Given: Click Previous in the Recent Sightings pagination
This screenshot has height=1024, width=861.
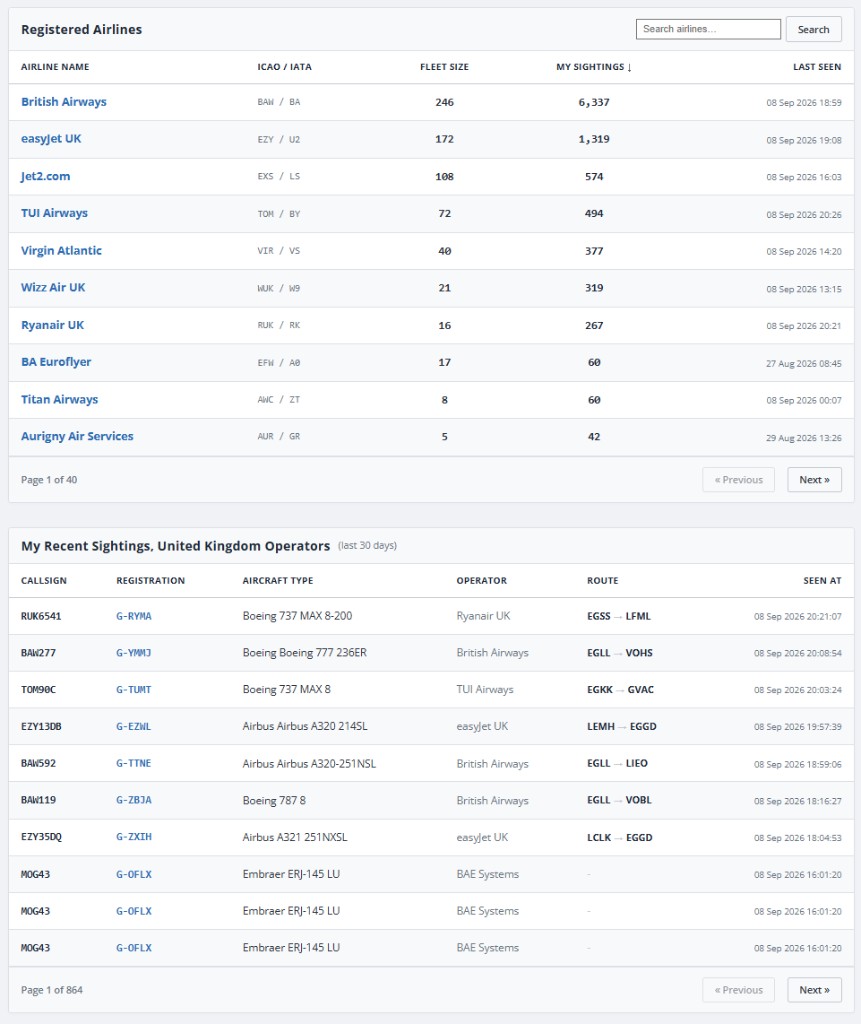Looking at the screenshot, I should click(x=738, y=990).
